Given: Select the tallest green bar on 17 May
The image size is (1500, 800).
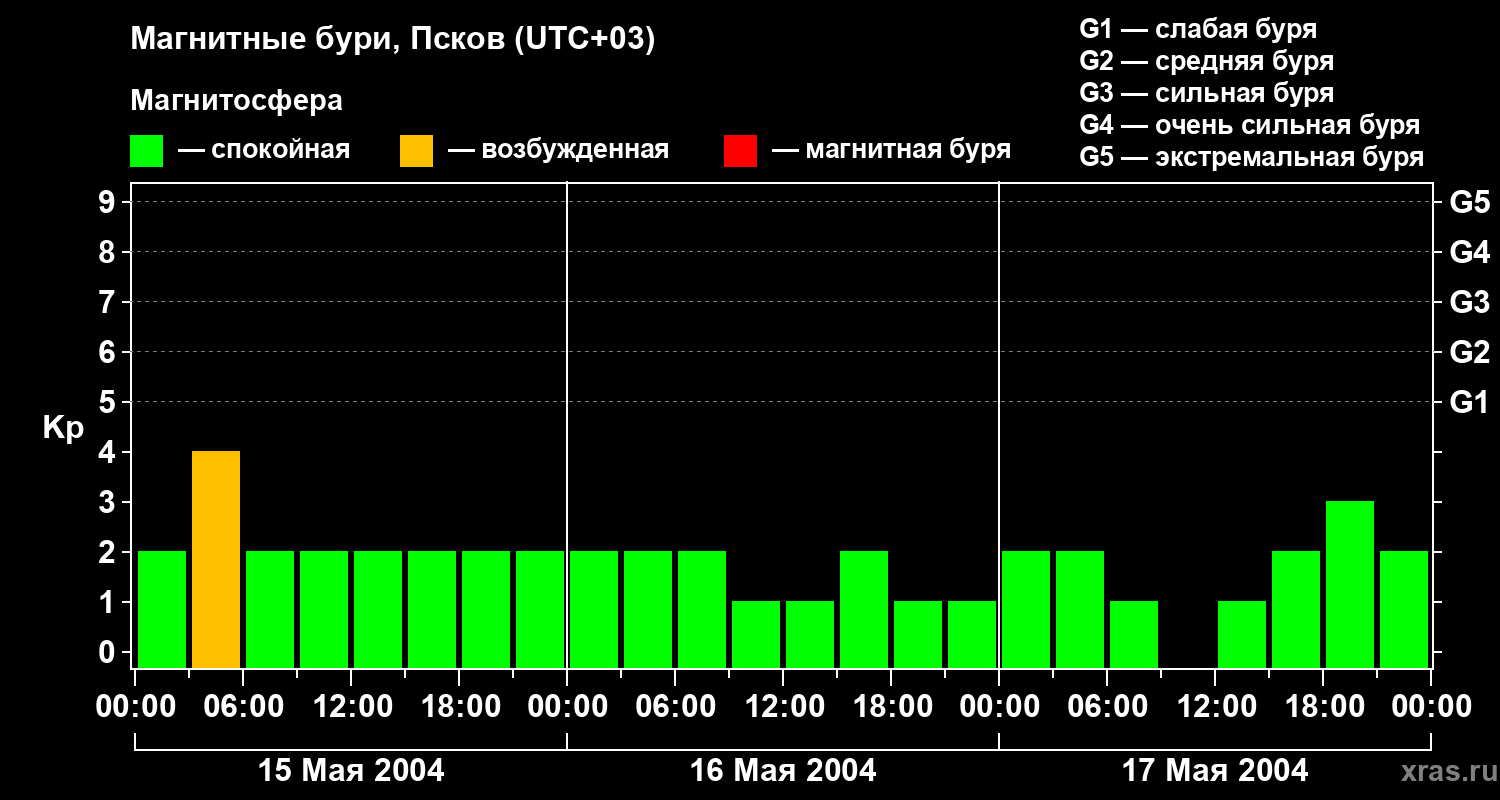Looking at the screenshot, I should pos(1349,584).
